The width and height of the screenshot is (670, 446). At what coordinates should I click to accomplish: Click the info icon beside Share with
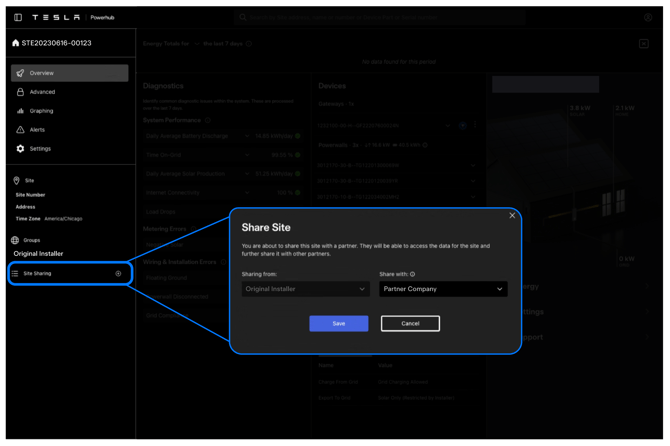412,274
